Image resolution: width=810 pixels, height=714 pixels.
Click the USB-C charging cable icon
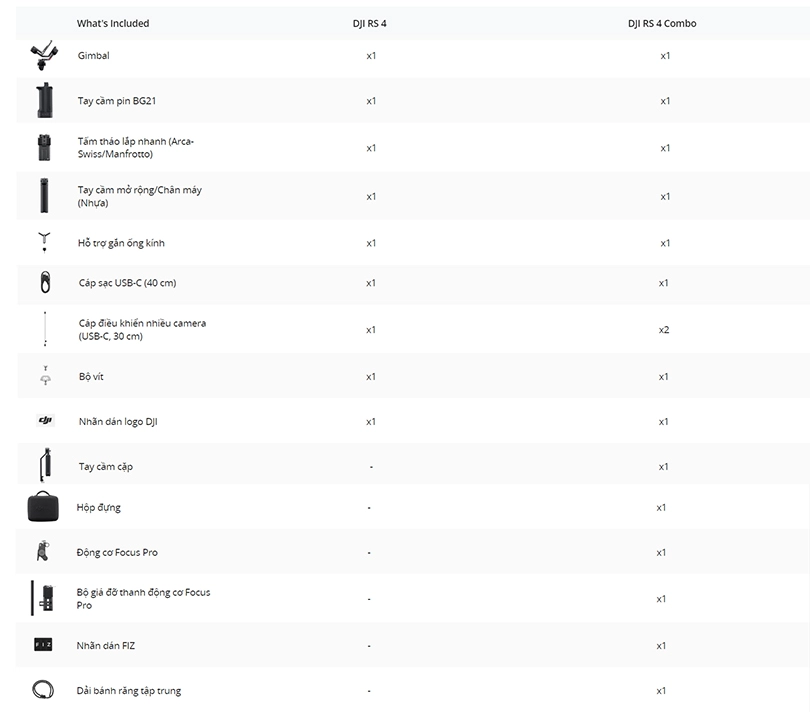43,283
